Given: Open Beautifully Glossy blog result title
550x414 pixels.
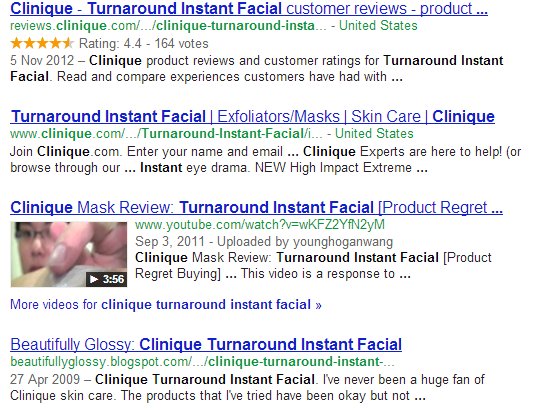Looking at the screenshot, I should pos(206,345).
